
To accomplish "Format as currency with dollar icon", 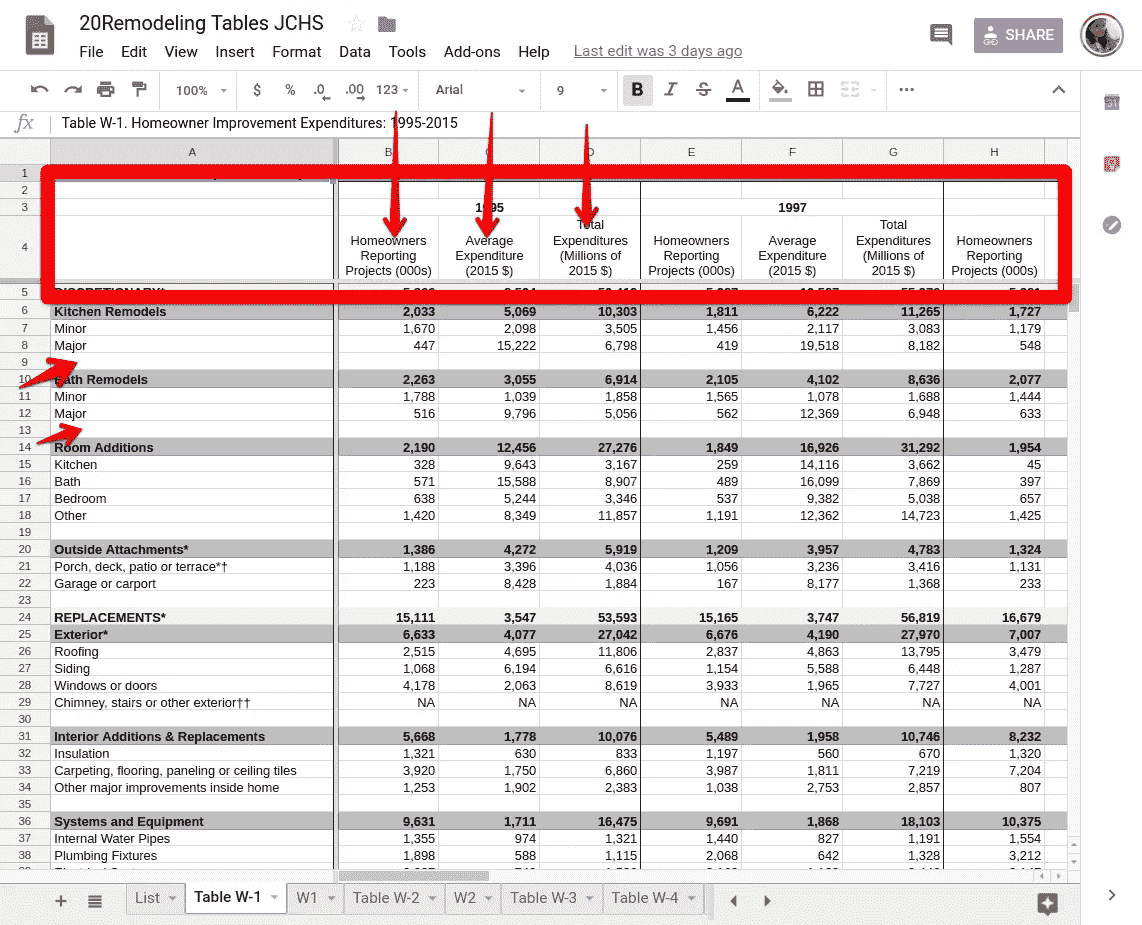I will (256, 90).
